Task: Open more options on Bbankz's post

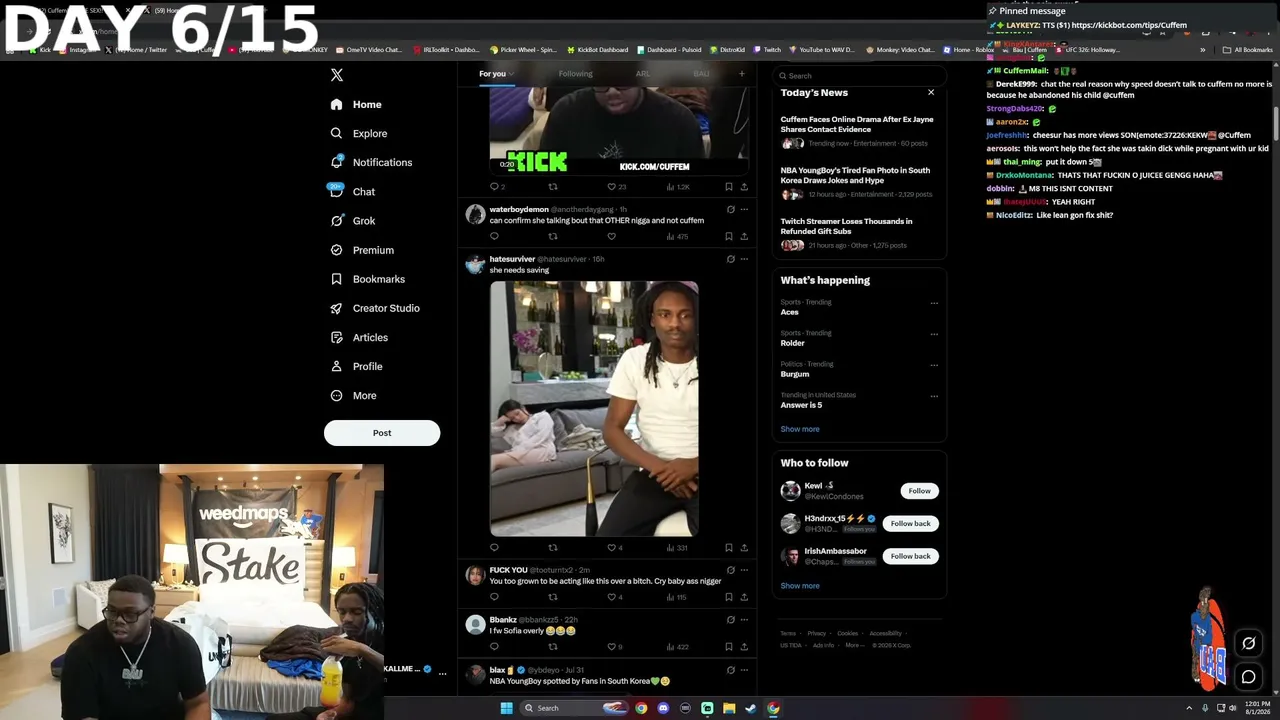Action: 744,620
